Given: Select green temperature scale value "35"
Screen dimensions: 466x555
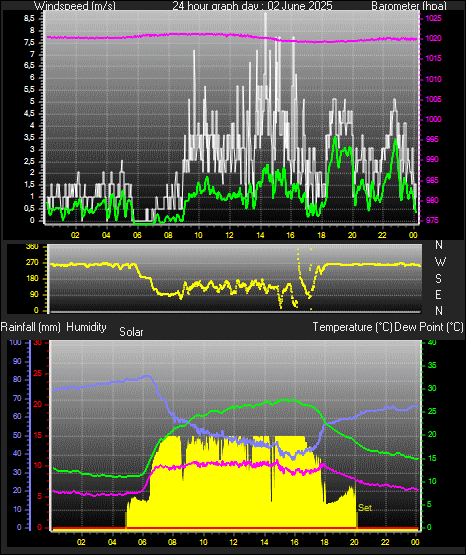Looking at the screenshot, I should point(432,365).
